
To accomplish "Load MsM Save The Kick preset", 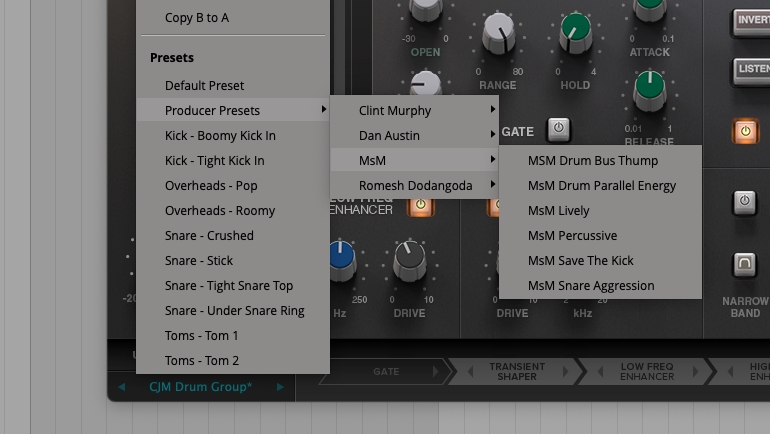I will click(600, 261).
